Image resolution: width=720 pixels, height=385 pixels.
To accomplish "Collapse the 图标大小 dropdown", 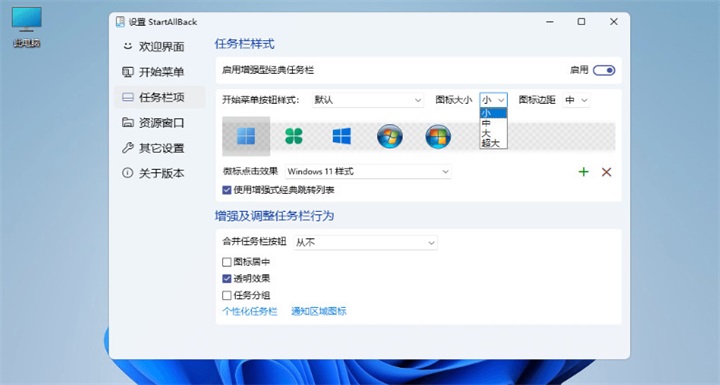I will (494, 100).
